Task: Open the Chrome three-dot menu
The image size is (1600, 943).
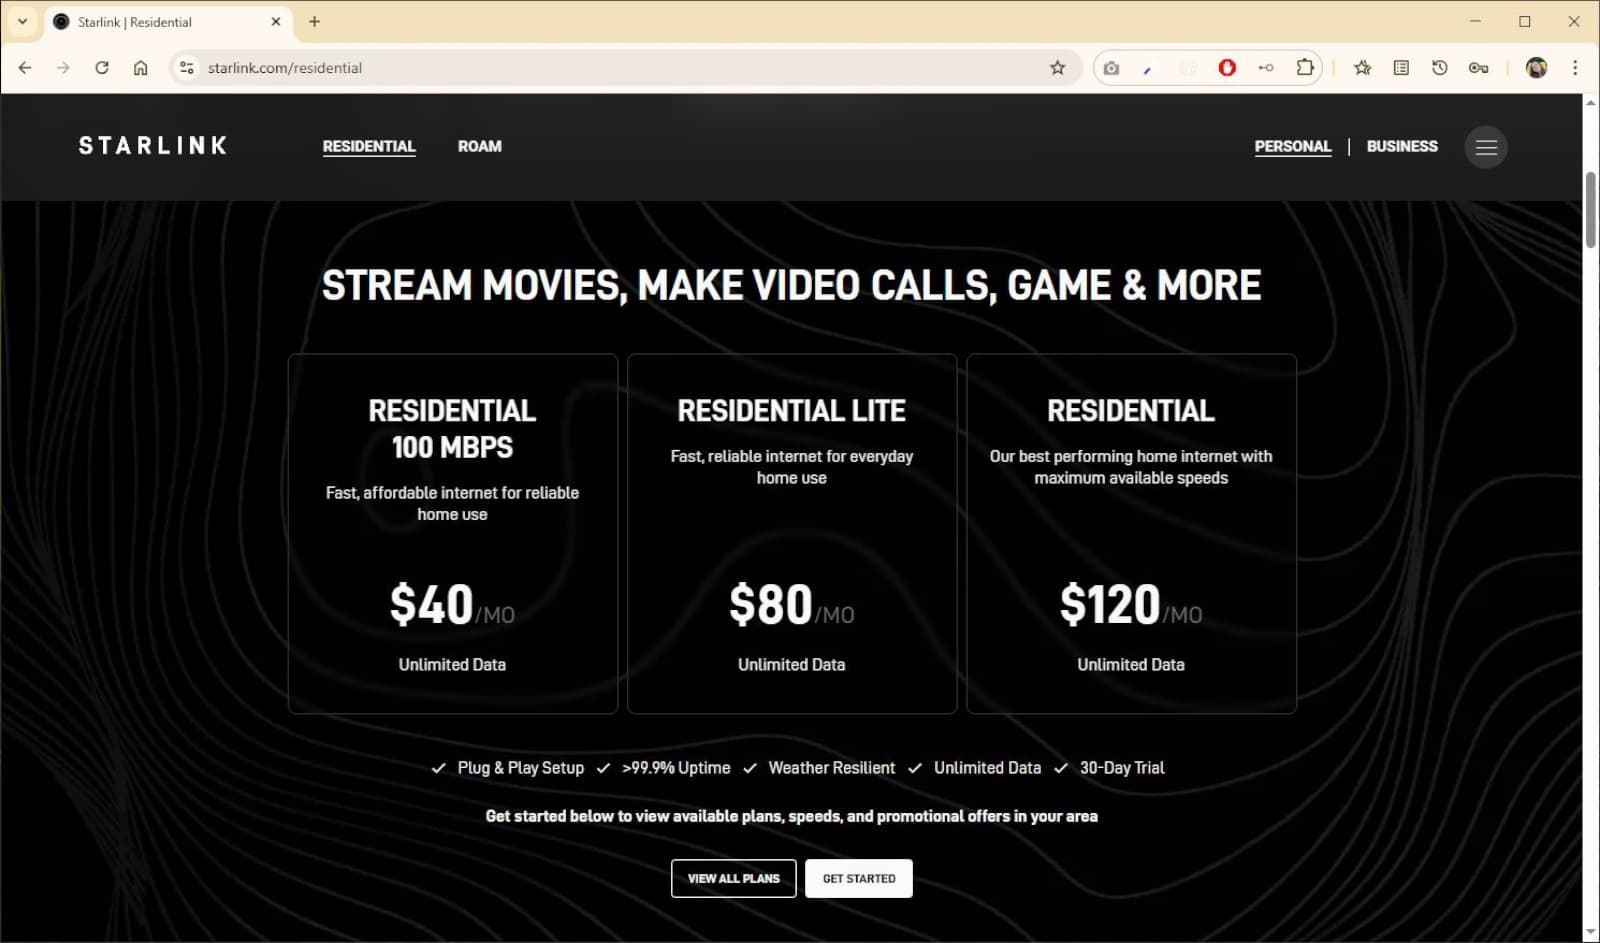Action: coord(1575,68)
